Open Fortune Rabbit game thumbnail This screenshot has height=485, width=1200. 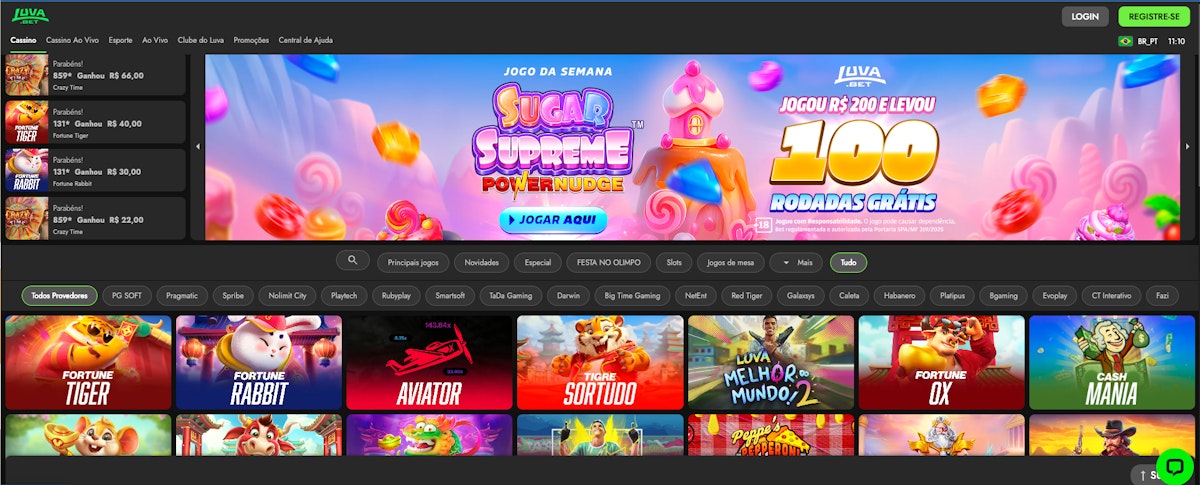(259, 363)
